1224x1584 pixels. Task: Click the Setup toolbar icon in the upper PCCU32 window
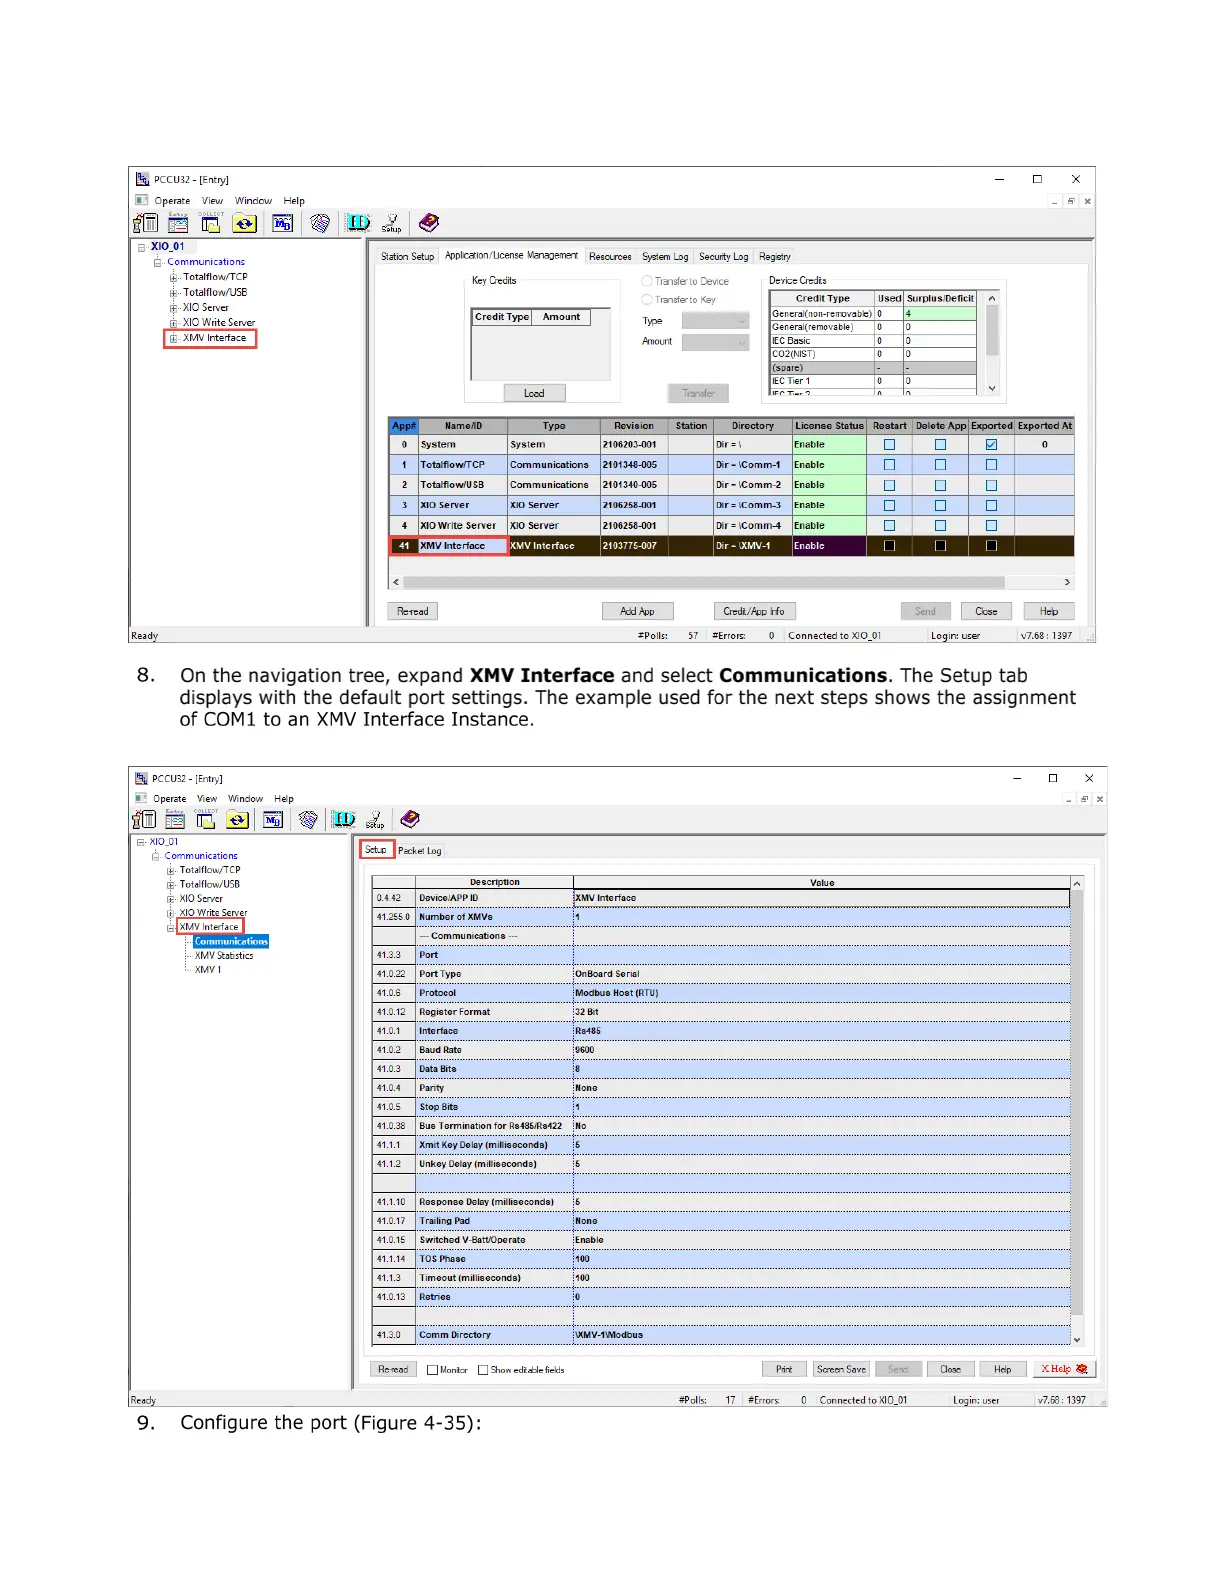click(391, 223)
